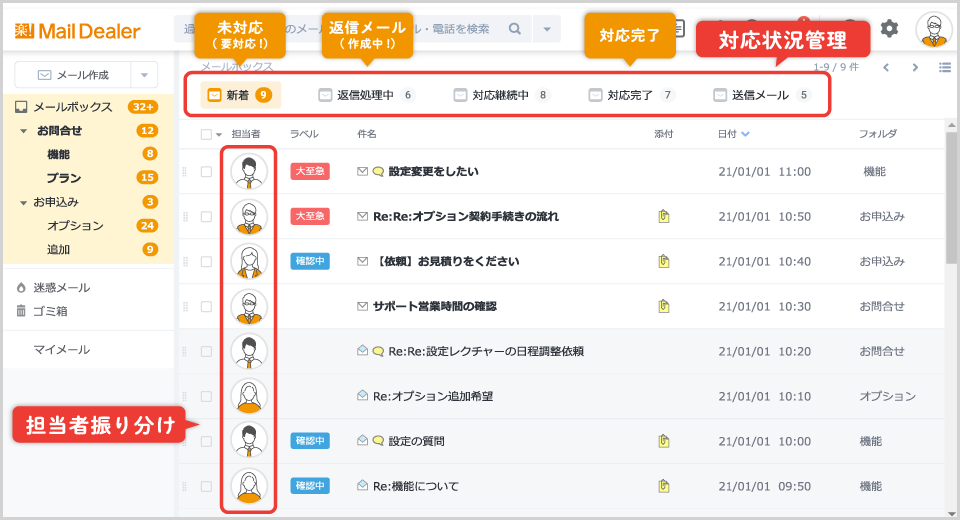This screenshot has height=520, width=960.
Task: Open email Re:オプション追加希望
Action: pos(432,396)
